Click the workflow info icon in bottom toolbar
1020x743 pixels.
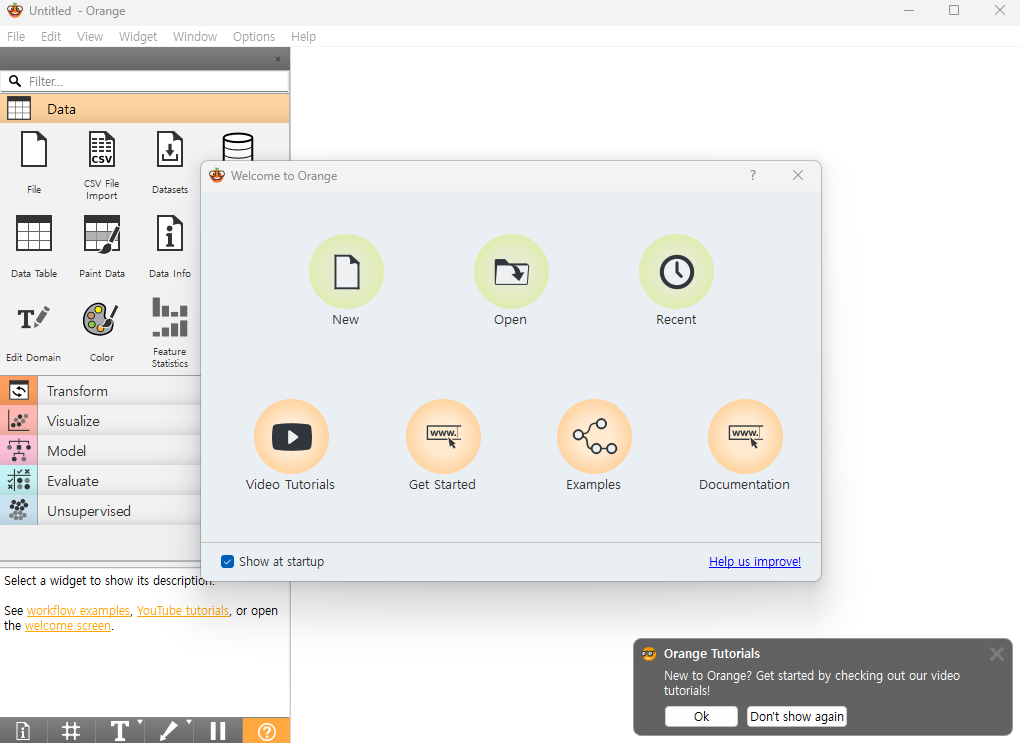pos(23,731)
